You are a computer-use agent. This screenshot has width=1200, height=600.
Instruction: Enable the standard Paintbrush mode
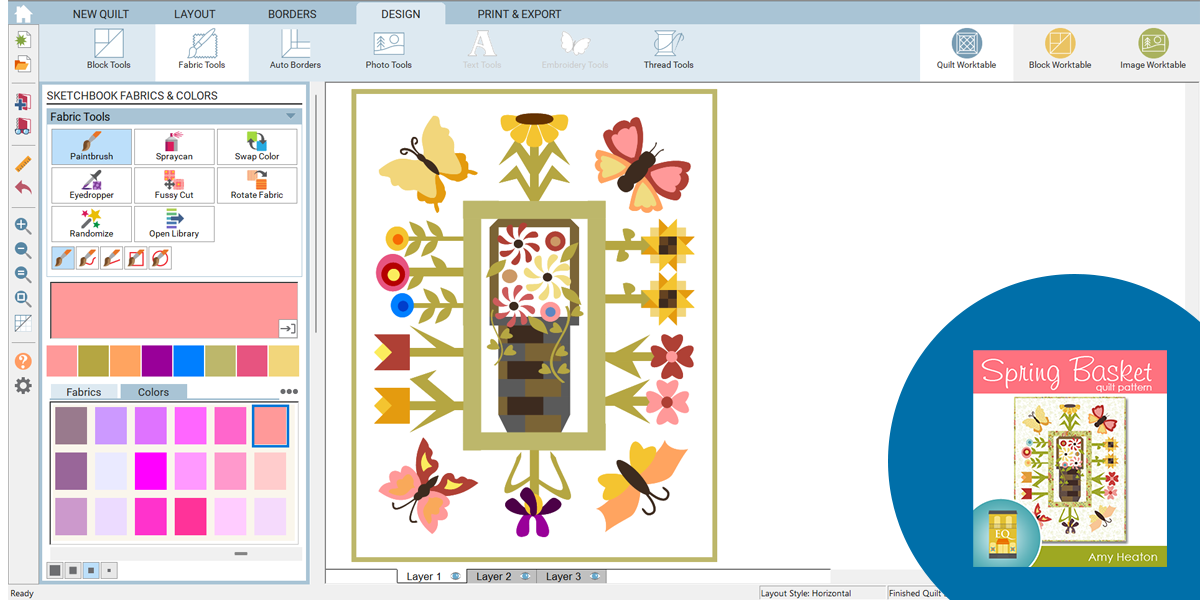[x=63, y=258]
